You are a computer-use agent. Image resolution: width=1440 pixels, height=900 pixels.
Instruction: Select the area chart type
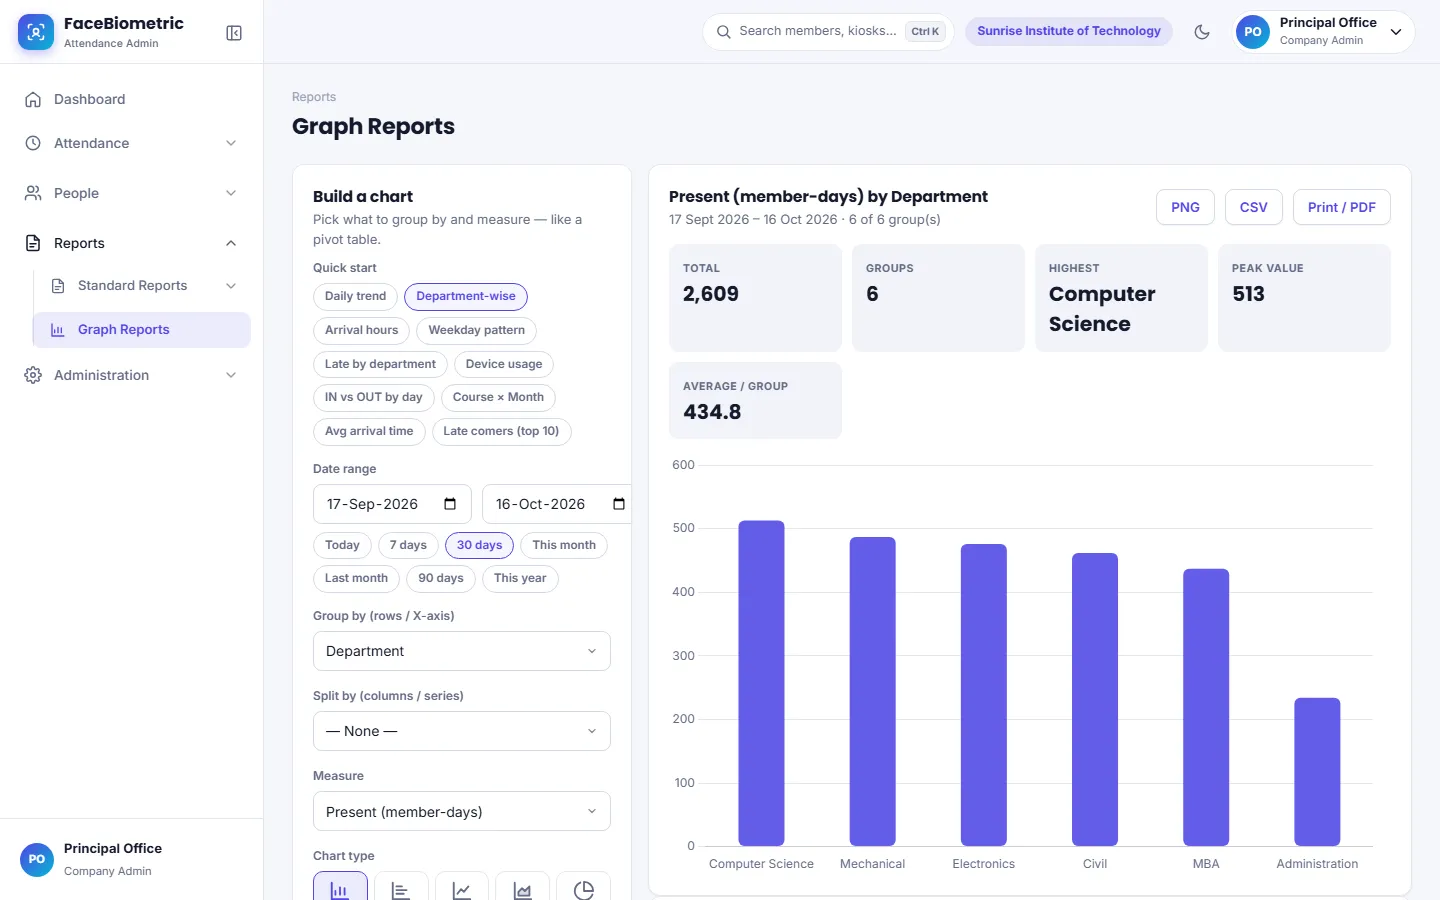pyautogui.click(x=523, y=887)
